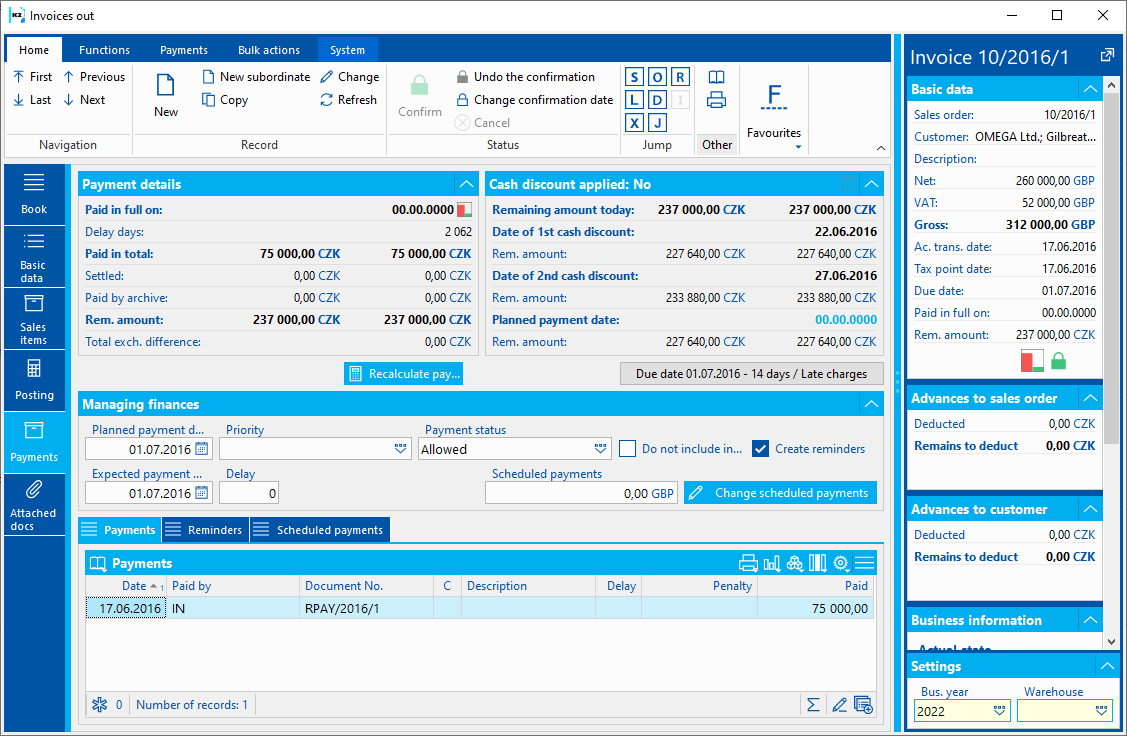Click Recalculate pay... button
Image resolution: width=1127 pixels, height=736 pixels.
click(403, 374)
